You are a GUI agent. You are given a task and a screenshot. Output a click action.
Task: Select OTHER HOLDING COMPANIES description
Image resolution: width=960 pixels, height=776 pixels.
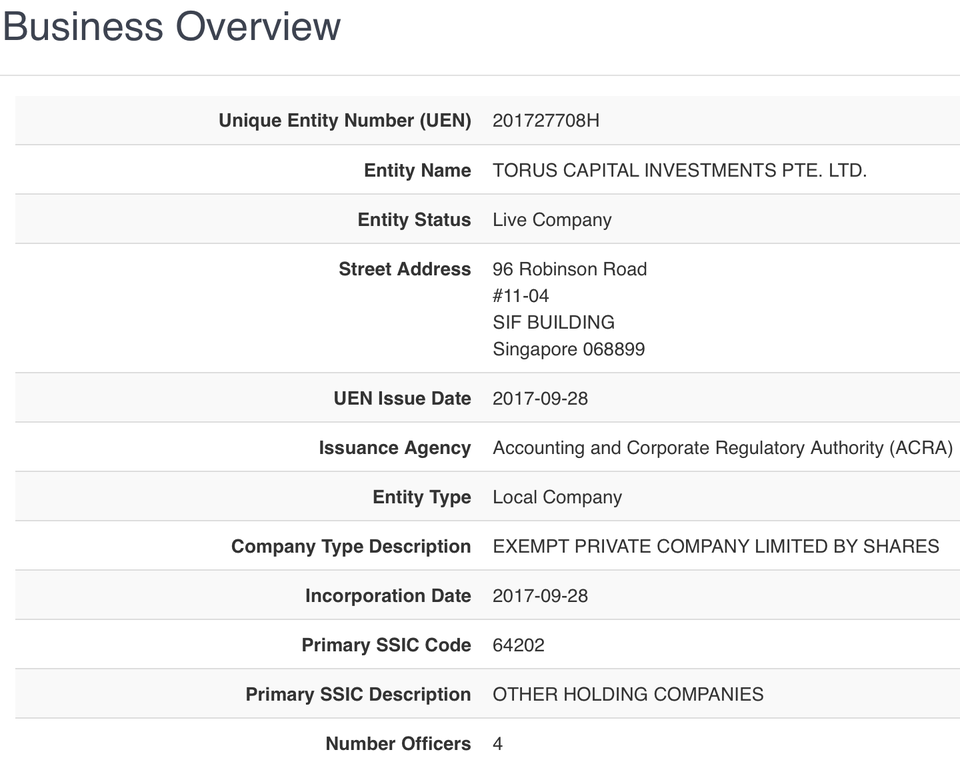coord(628,695)
